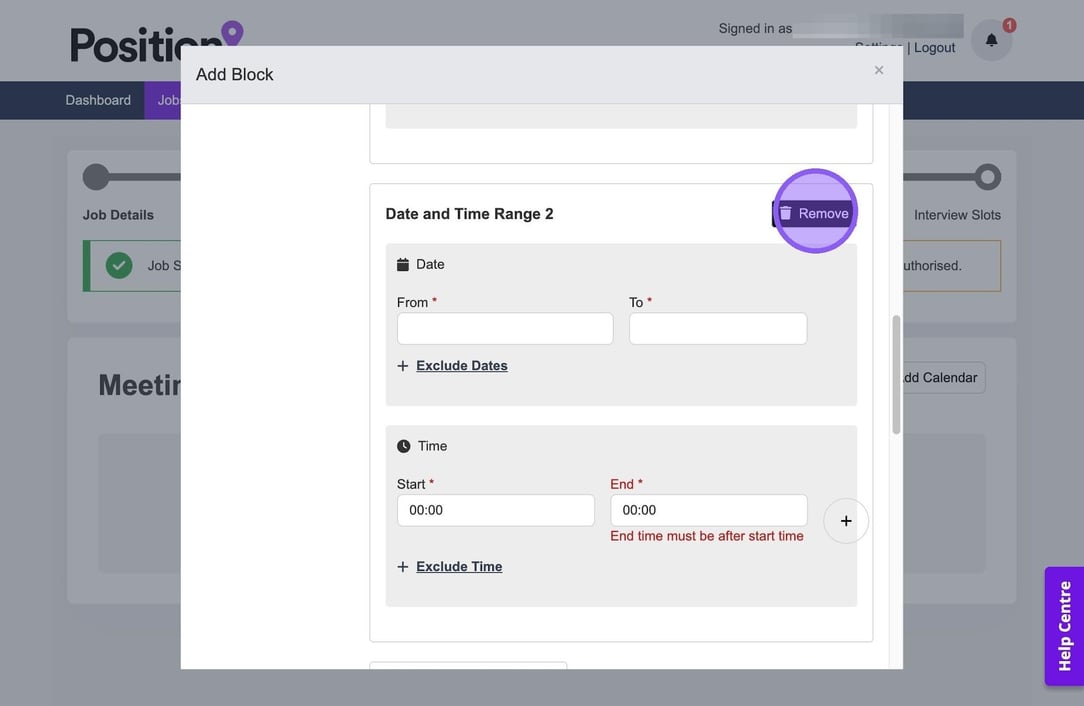Open the End time field
Screen dimensions: 1084x706
708,510
